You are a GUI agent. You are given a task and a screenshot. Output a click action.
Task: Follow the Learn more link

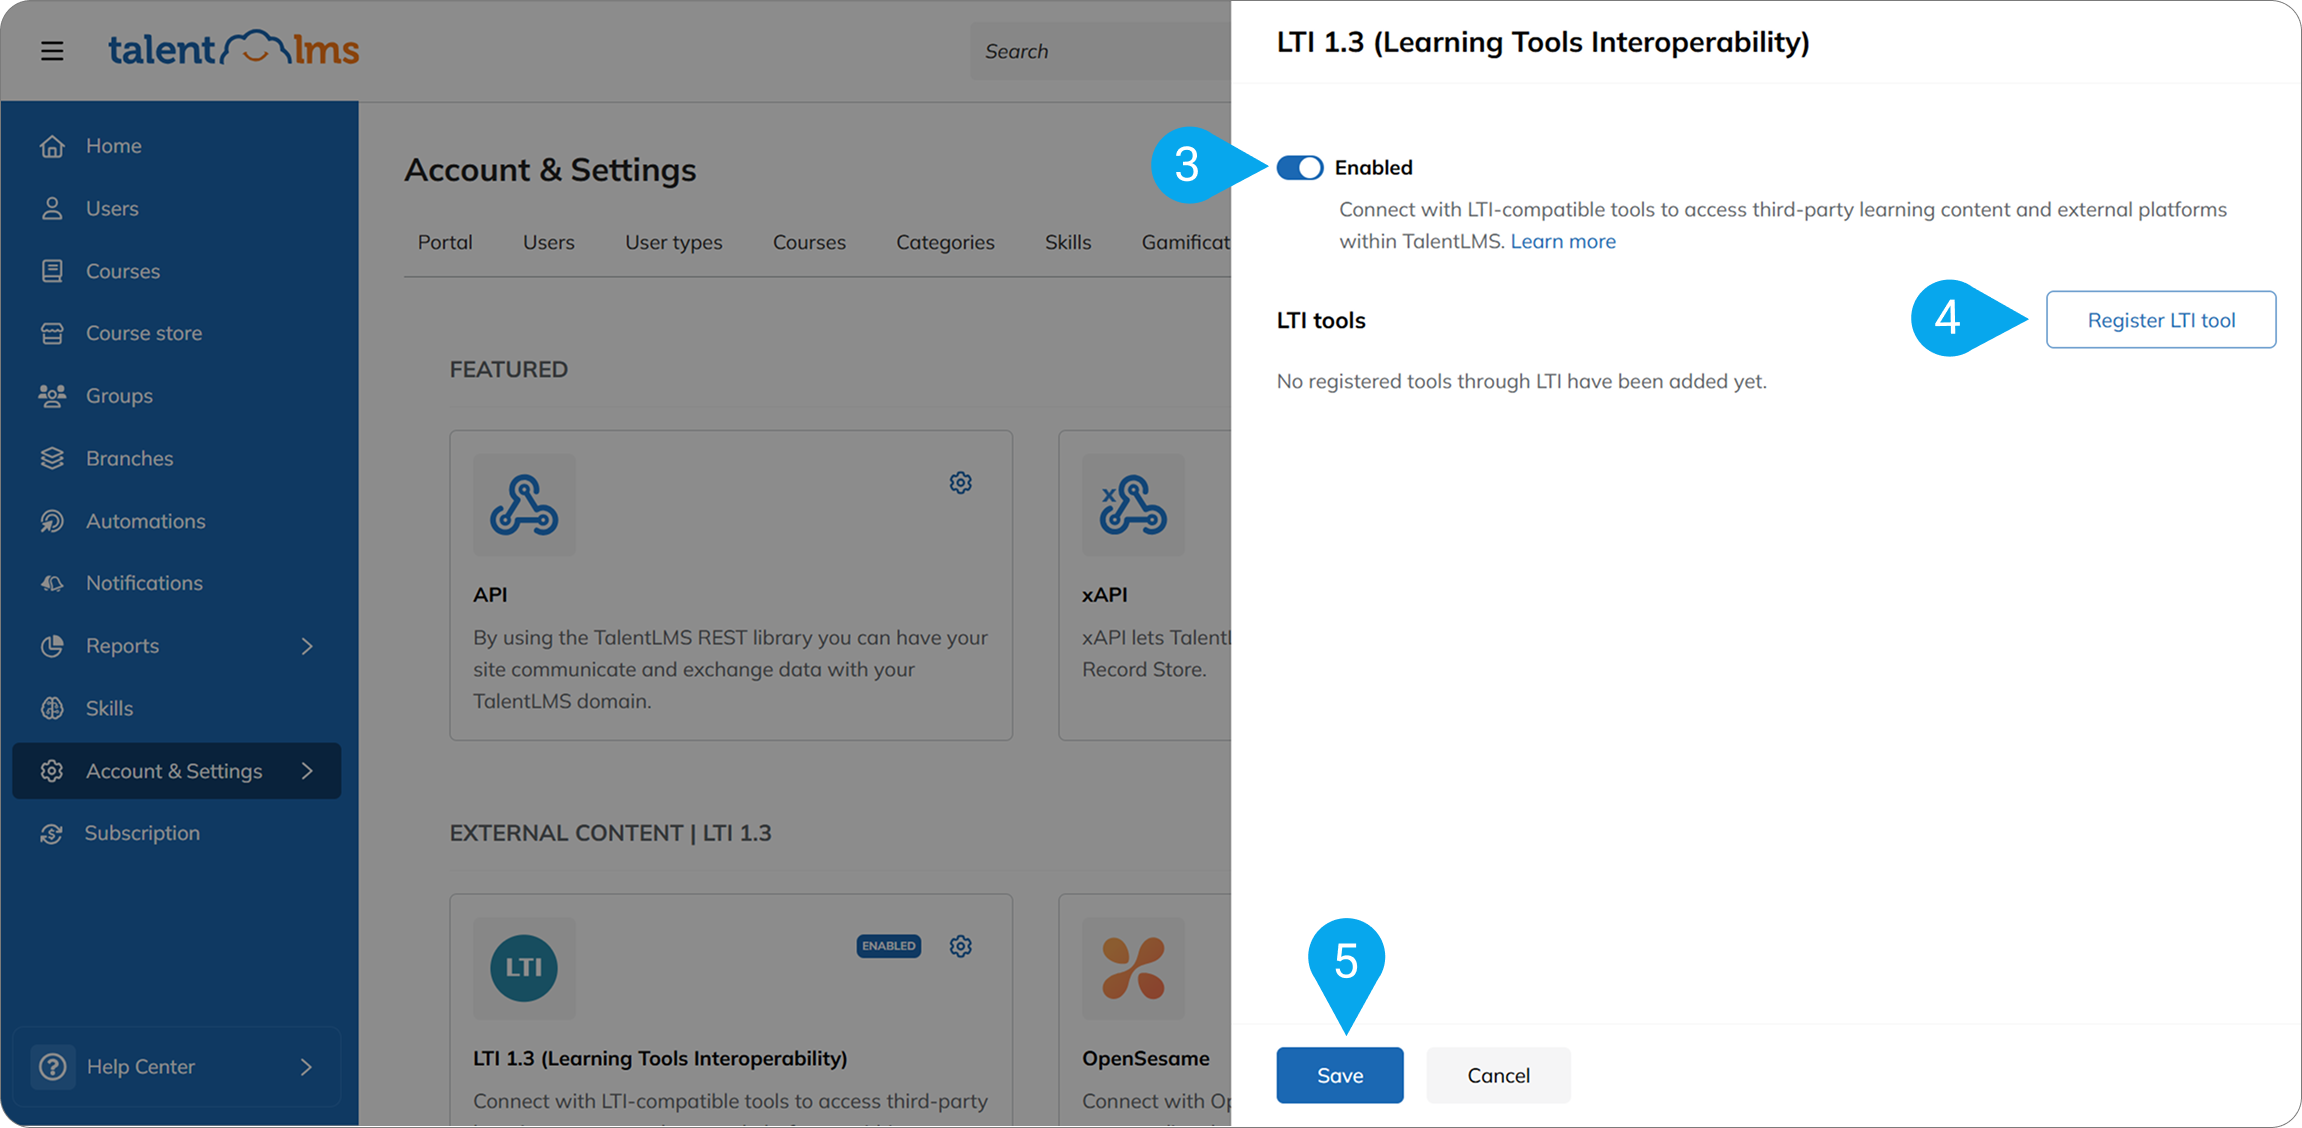pos(1563,241)
